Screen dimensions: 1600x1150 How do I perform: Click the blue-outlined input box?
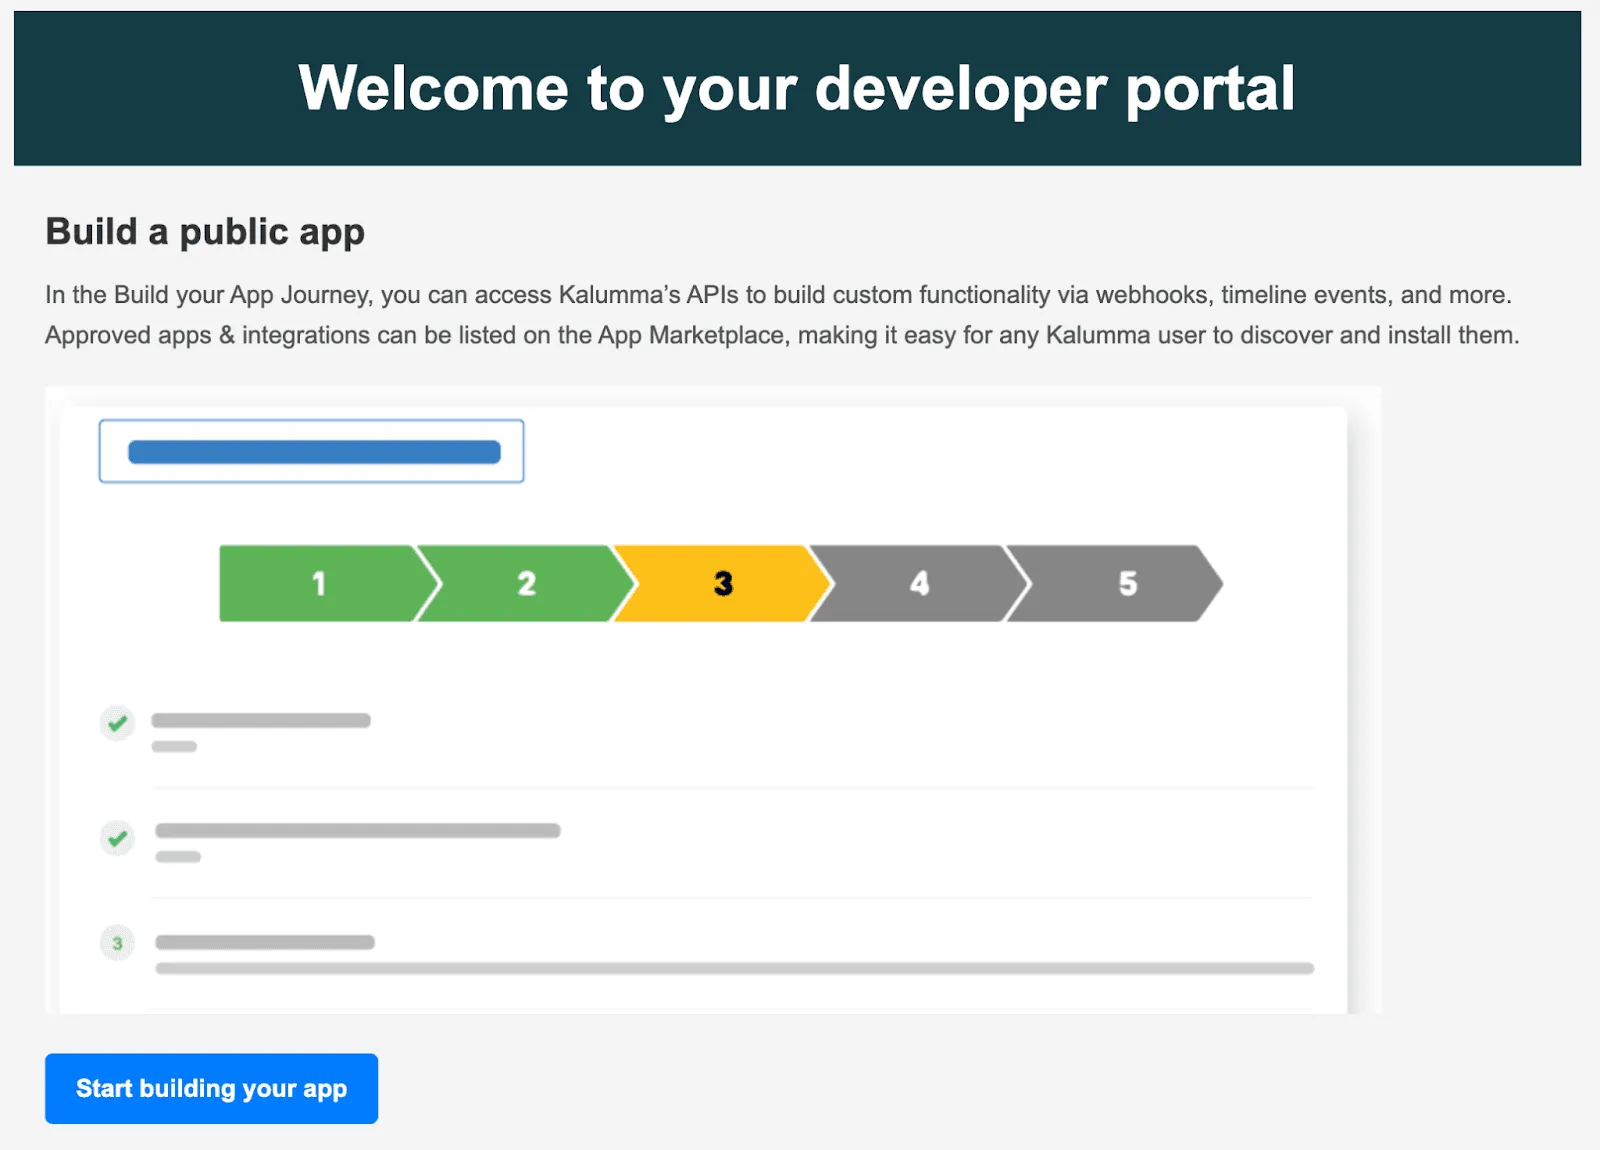(x=311, y=451)
